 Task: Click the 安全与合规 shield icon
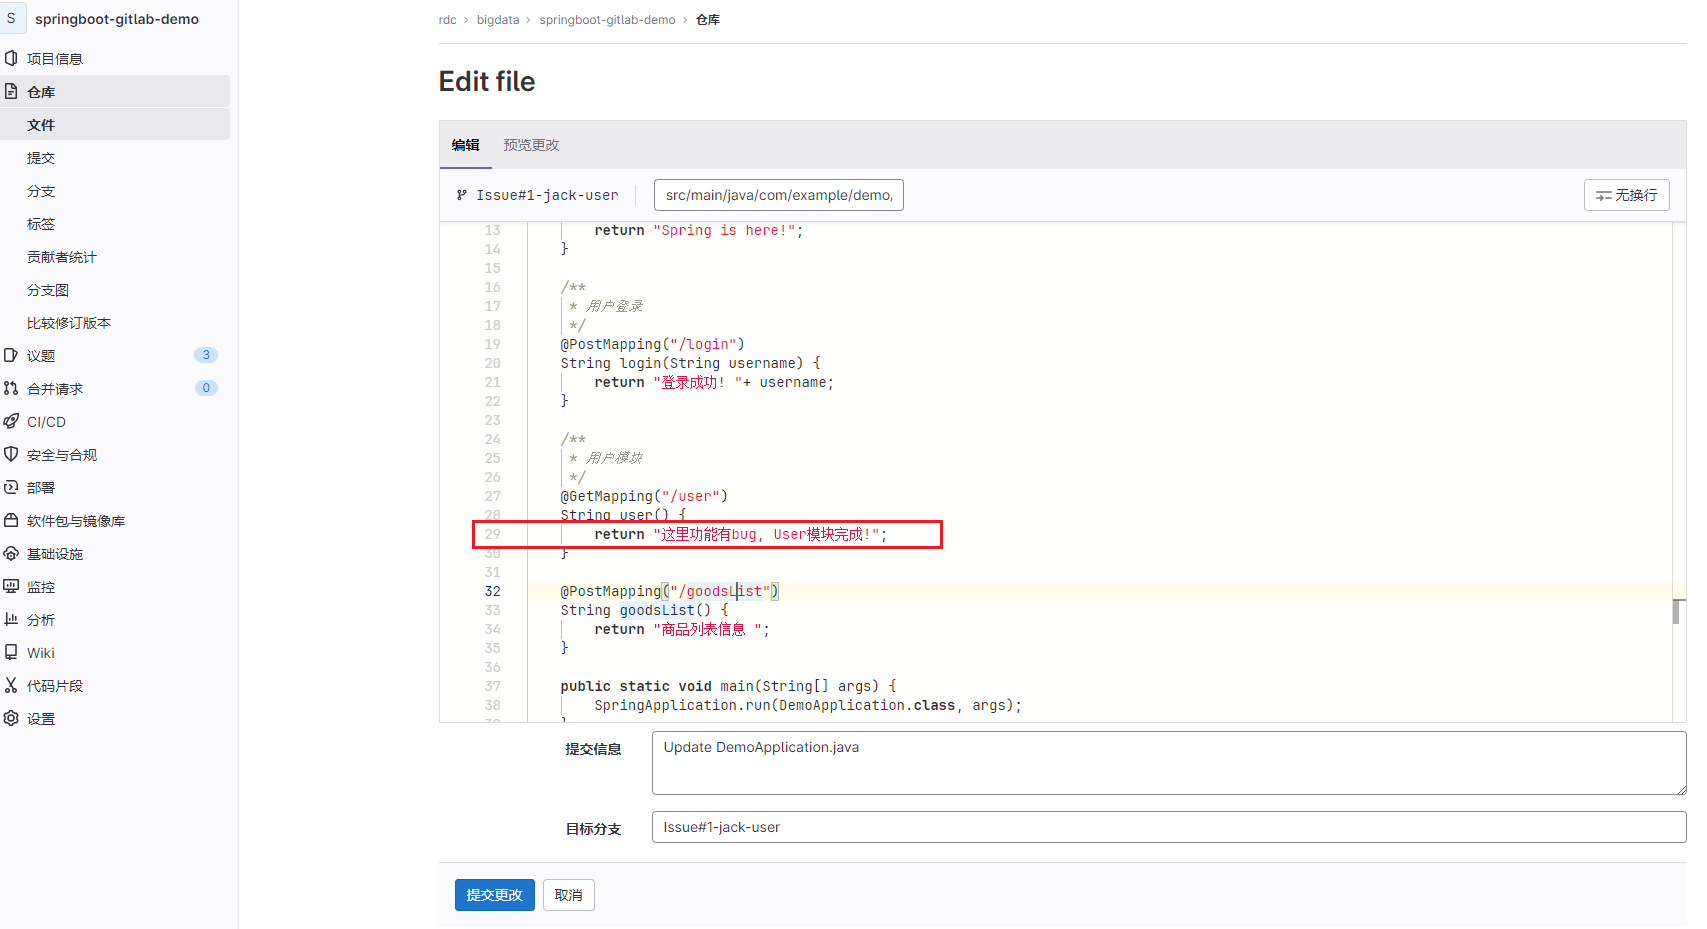point(11,454)
